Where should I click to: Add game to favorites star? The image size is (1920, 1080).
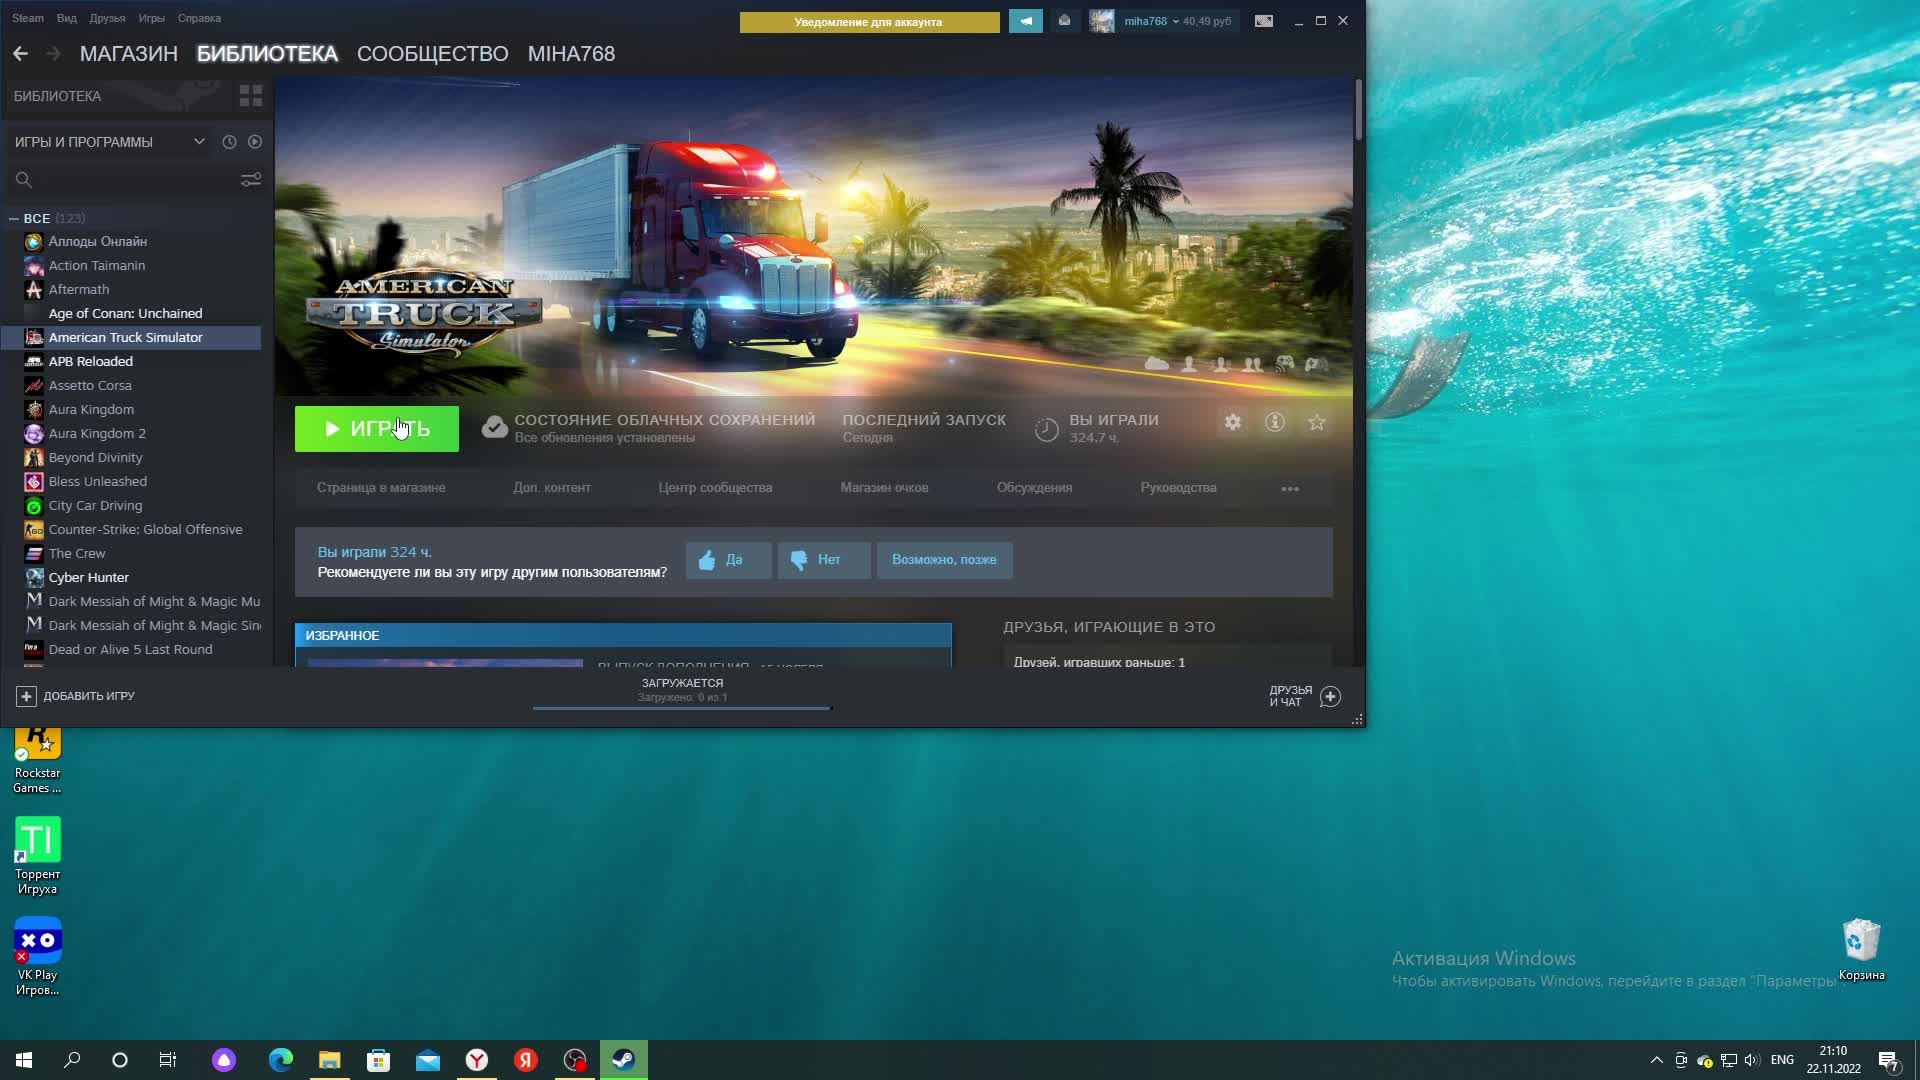pyautogui.click(x=1316, y=423)
